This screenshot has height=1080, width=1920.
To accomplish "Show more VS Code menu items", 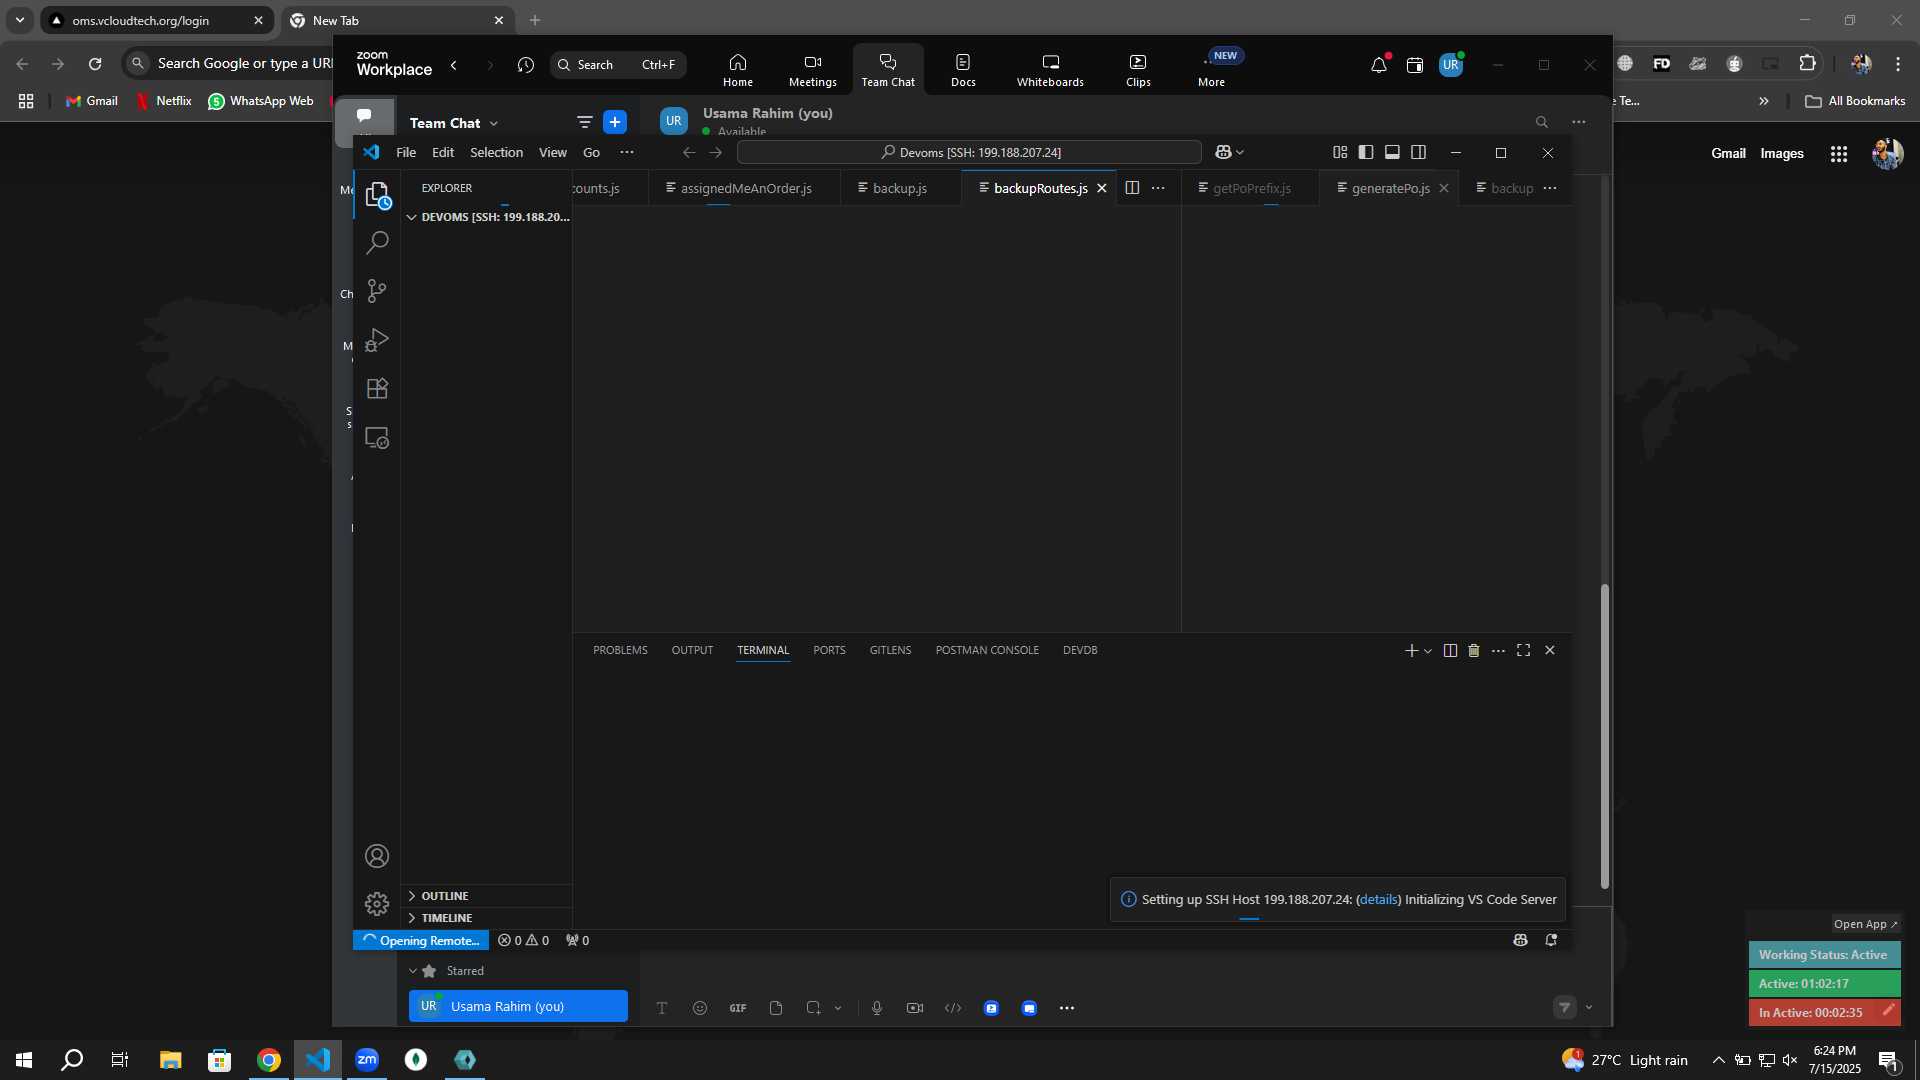I will coord(626,152).
